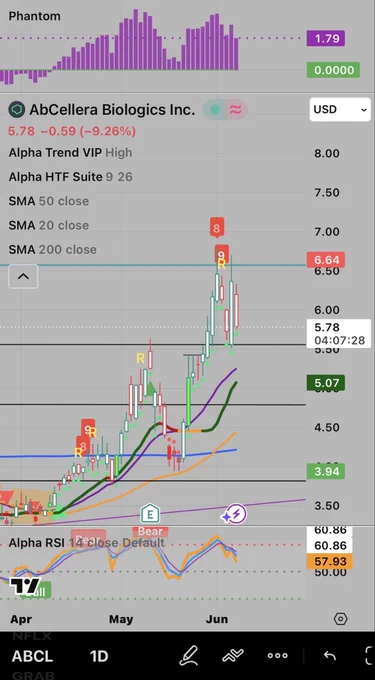Tap the AbCellera Biologics Inc. title
Viewport: 375px width, 680px height.
tap(112, 109)
